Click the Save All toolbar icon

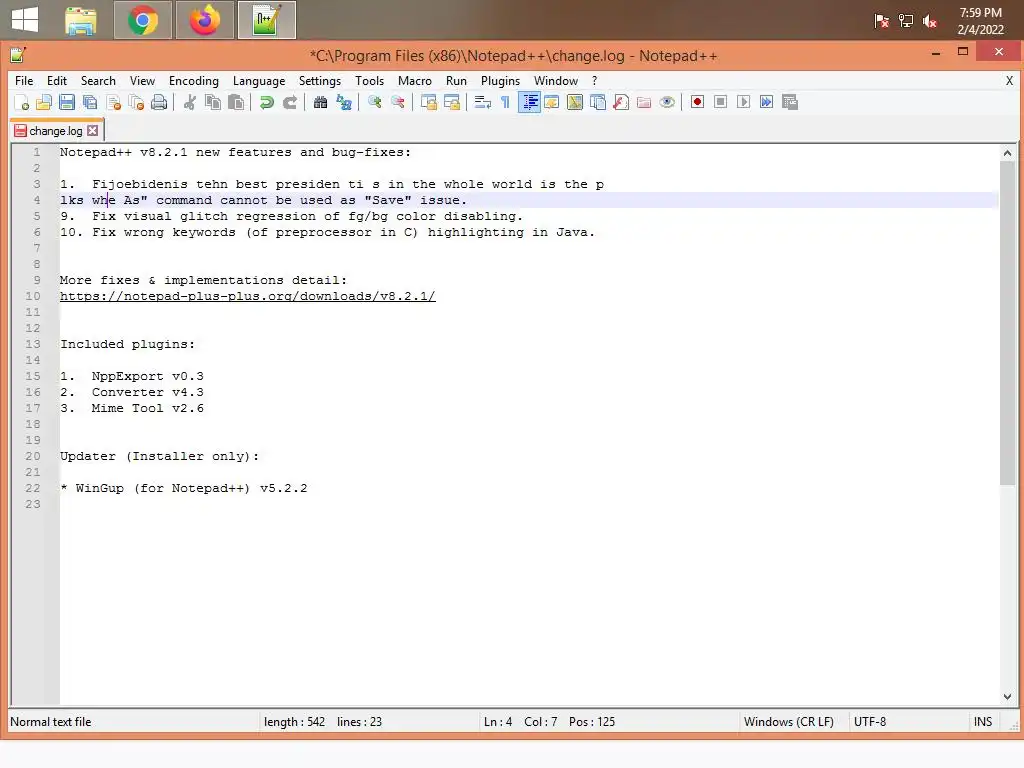click(x=90, y=103)
